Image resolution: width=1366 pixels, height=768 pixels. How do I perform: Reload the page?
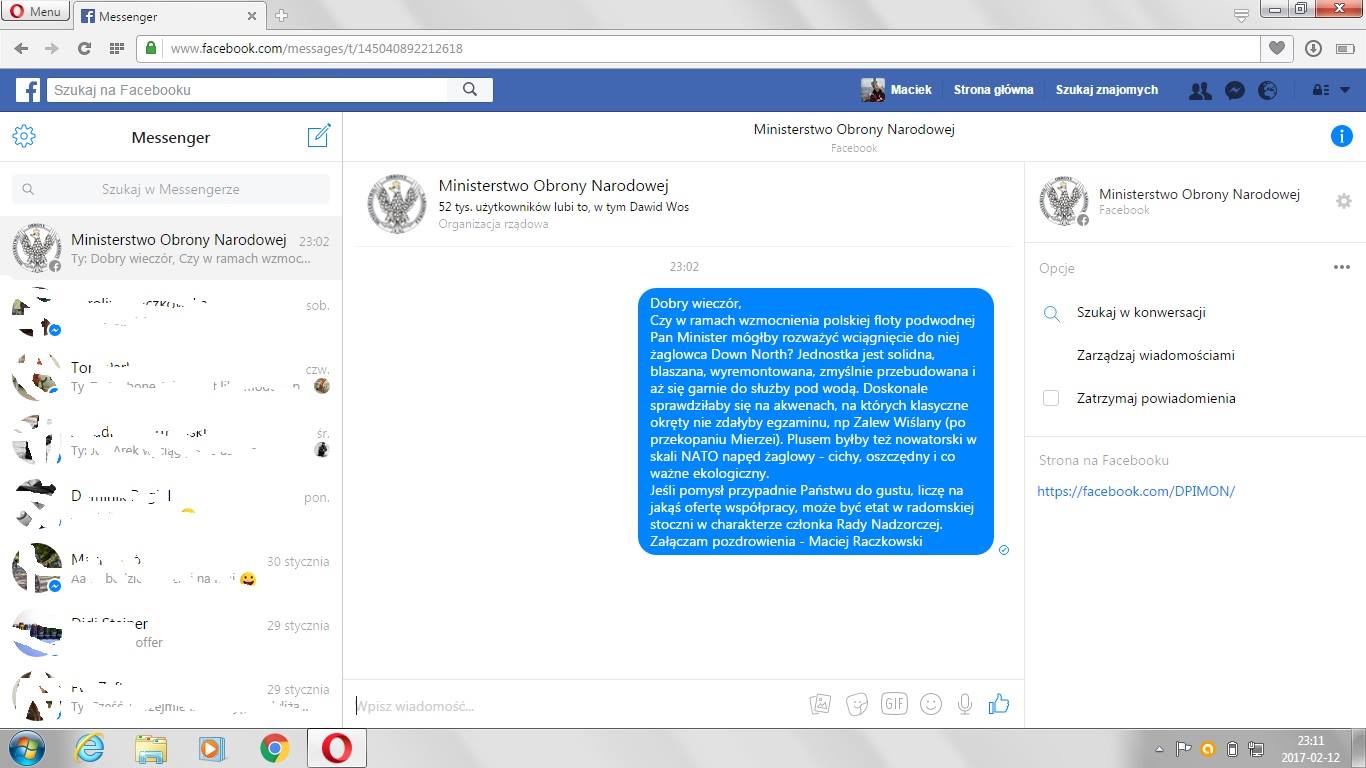click(x=84, y=48)
